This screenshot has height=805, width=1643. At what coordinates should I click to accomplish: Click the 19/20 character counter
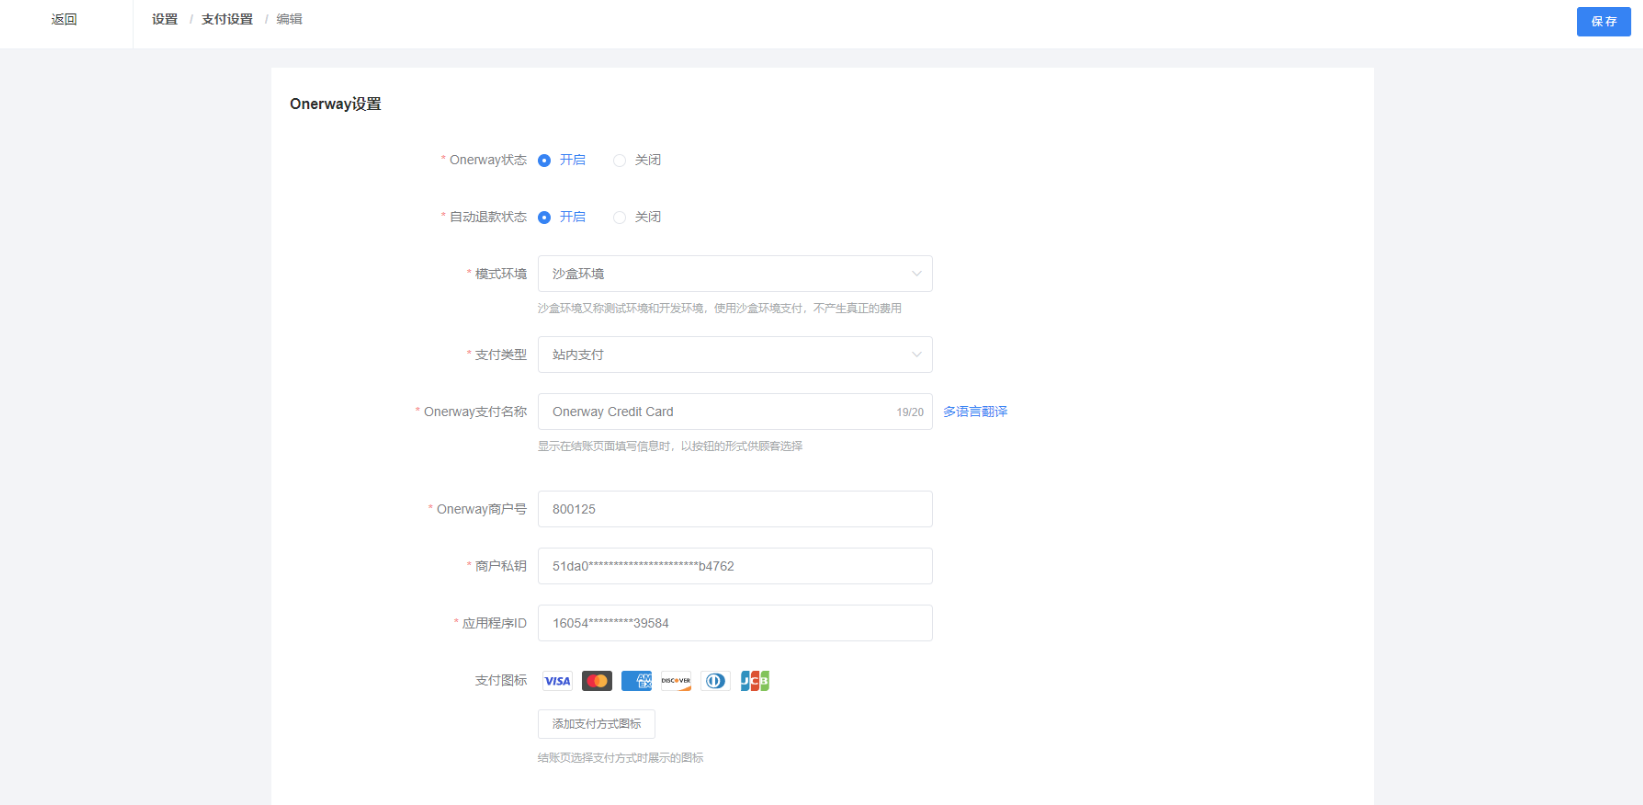point(910,412)
